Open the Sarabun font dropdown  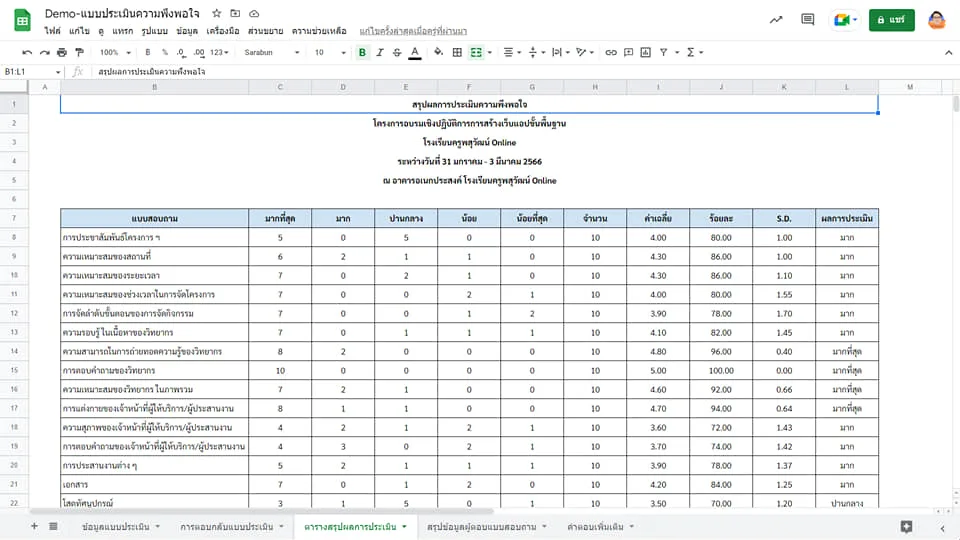click(x=271, y=53)
